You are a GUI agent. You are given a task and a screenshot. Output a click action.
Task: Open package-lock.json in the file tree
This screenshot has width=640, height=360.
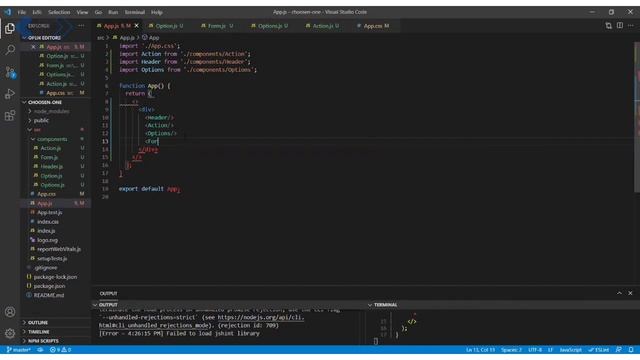[55, 277]
